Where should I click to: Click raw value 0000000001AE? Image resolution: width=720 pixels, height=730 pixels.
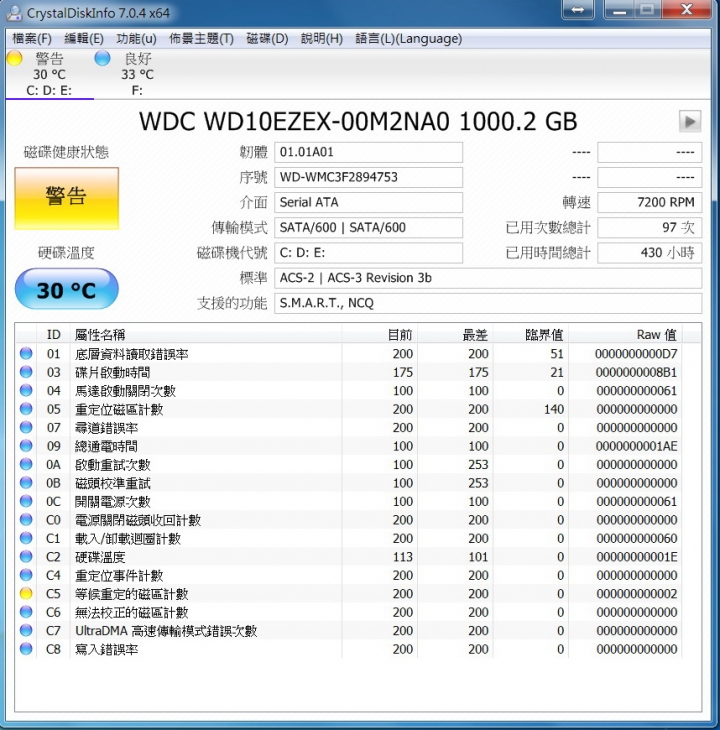point(636,446)
